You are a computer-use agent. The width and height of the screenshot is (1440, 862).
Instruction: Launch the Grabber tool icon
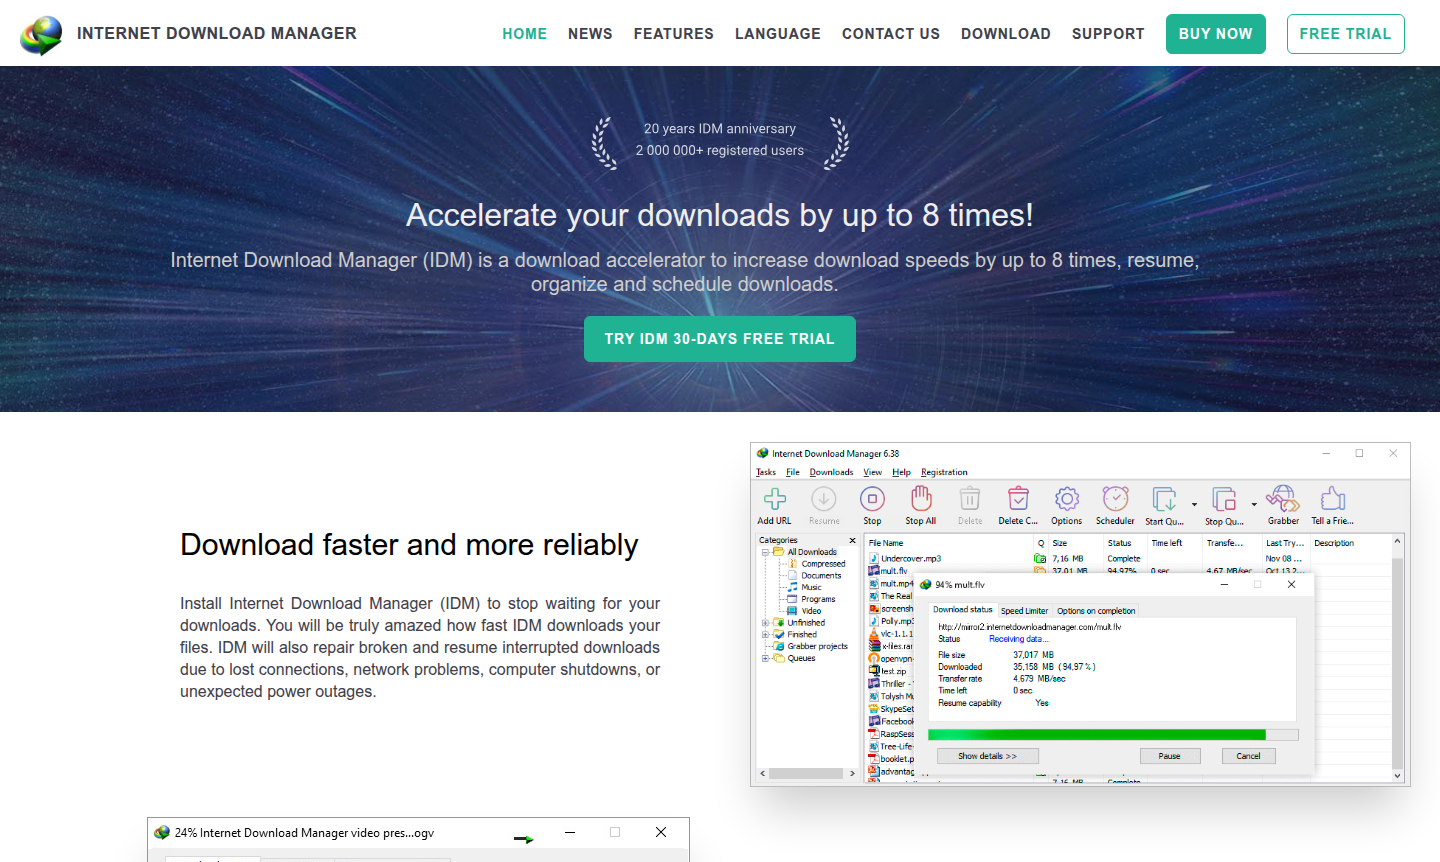pyautogui.click(x=1282, y=499)
